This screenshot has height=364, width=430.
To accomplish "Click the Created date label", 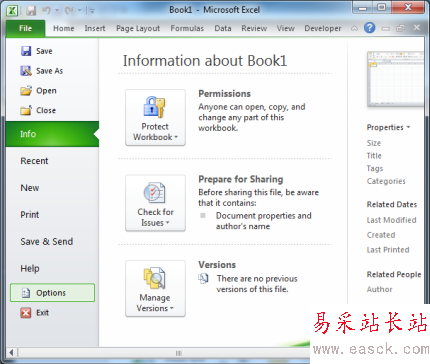I will coord(381,235).
